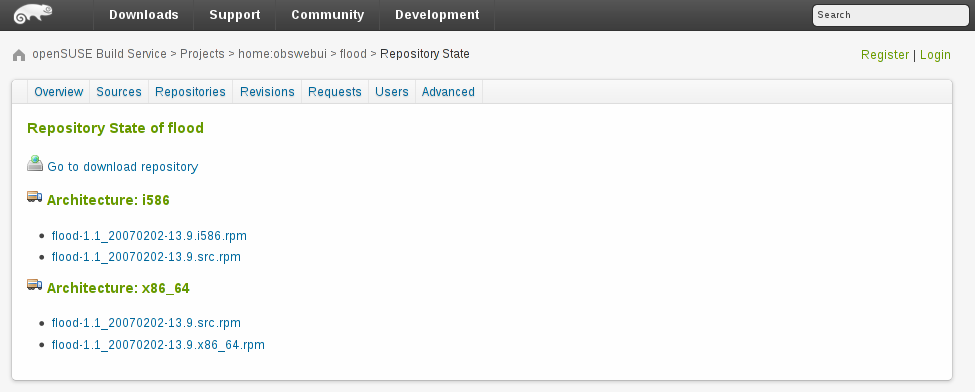Click the Search input field

[x=890, y=15]
